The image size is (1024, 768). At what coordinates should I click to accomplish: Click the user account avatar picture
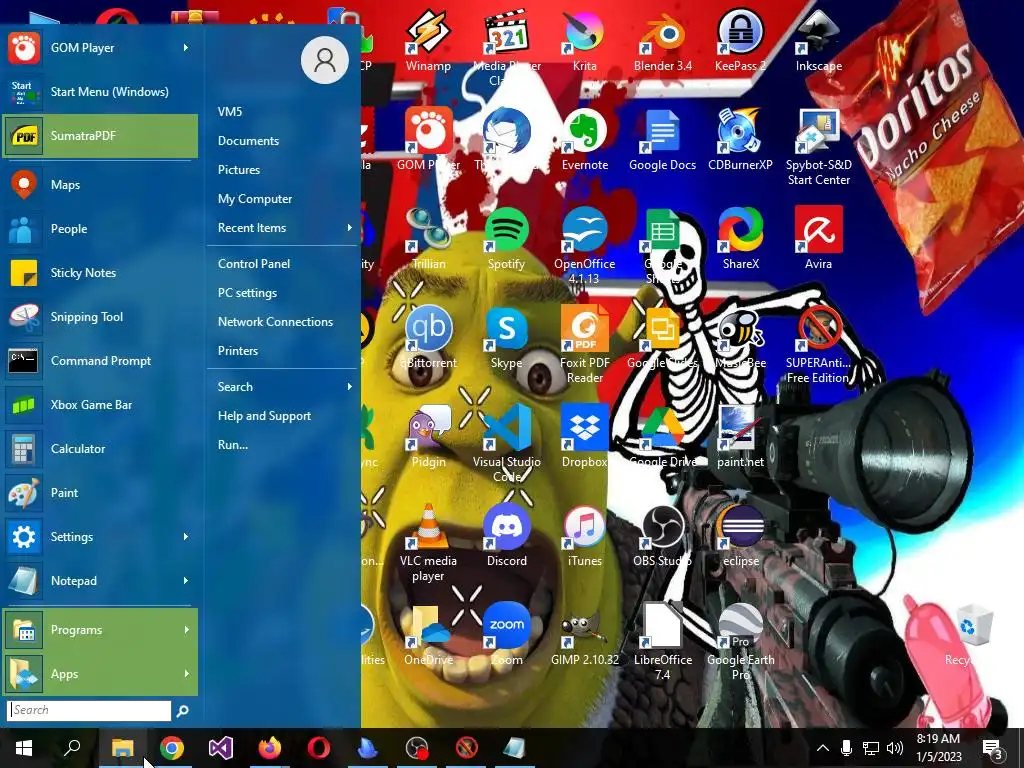[x=325, y=60]
